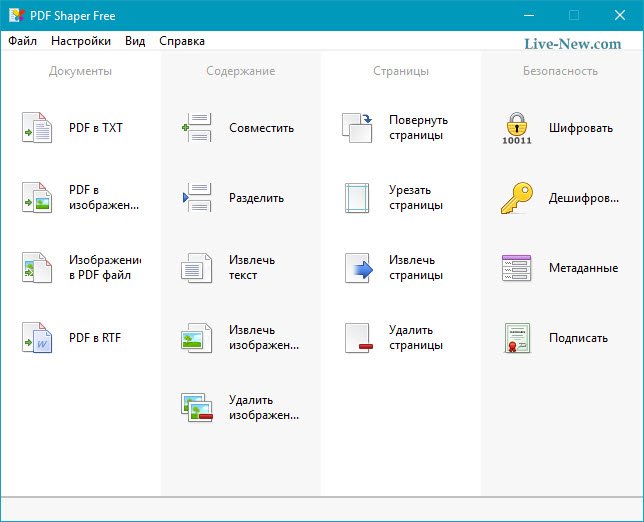Image resolution: width=644 pixels, height=522 pixels.
Task: Open the Настройки menu
Action: [81, 41]
